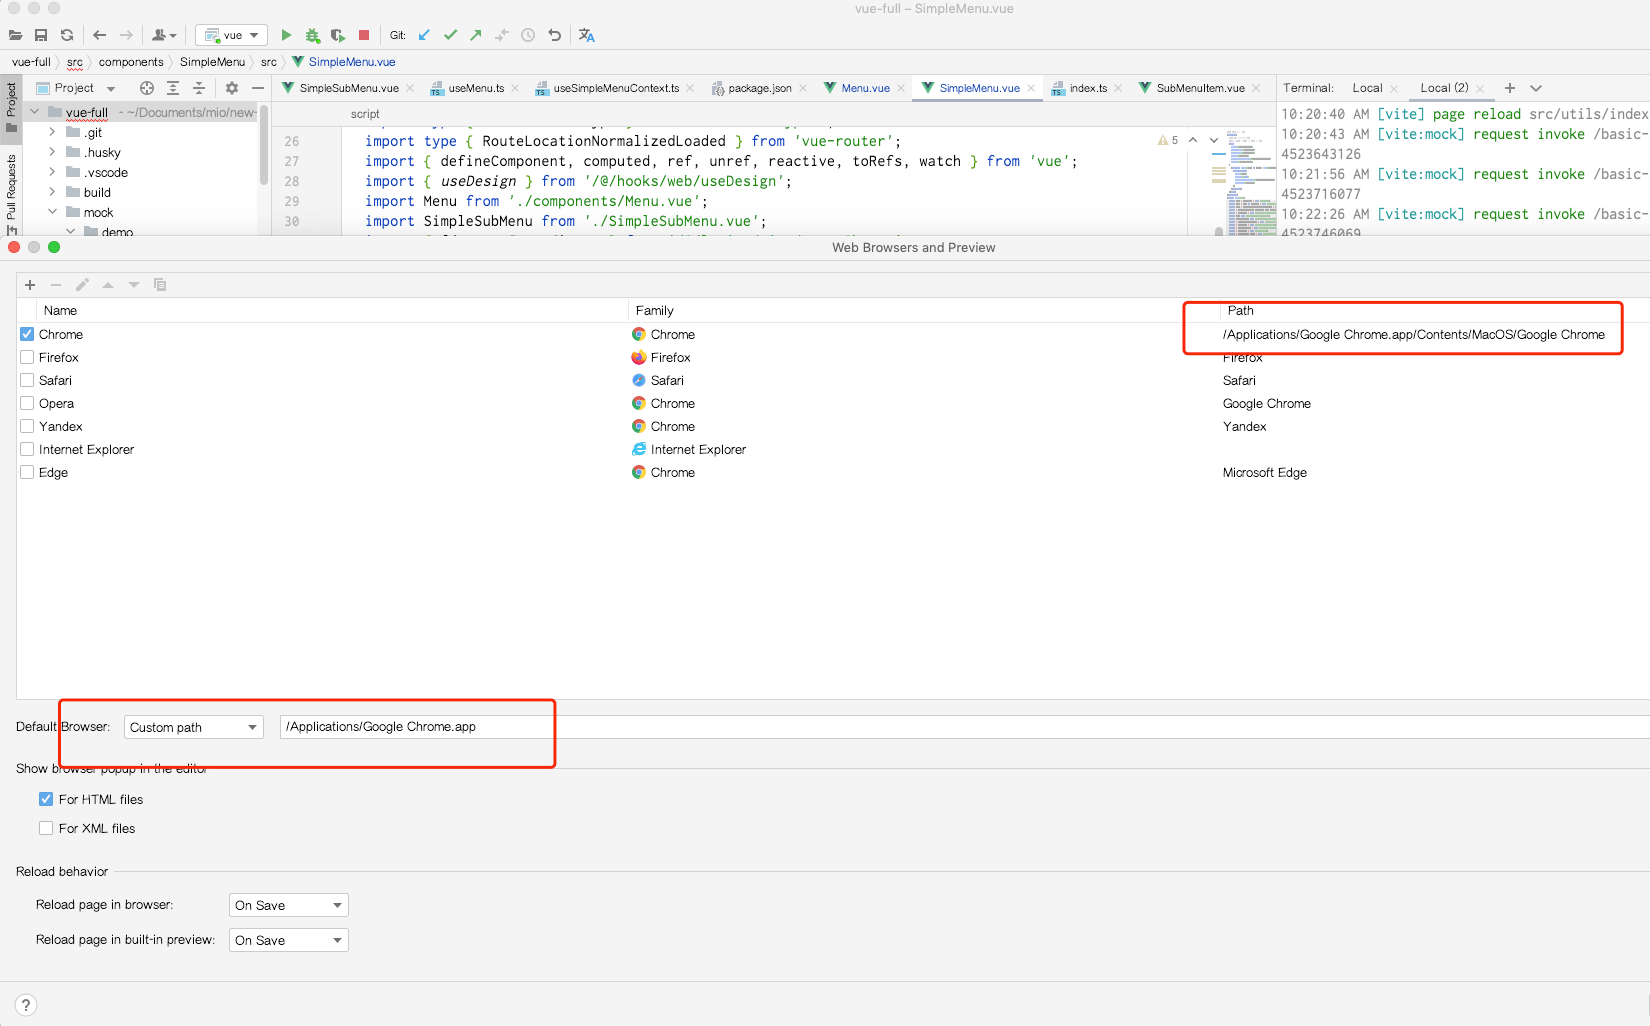The image size is (1650, 1026).
Task: Click the custom browser path input field
Action: pos(964,727)
